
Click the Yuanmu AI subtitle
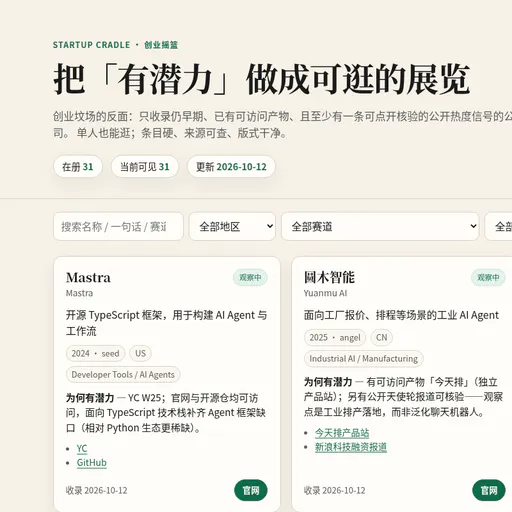coord(325,293)
